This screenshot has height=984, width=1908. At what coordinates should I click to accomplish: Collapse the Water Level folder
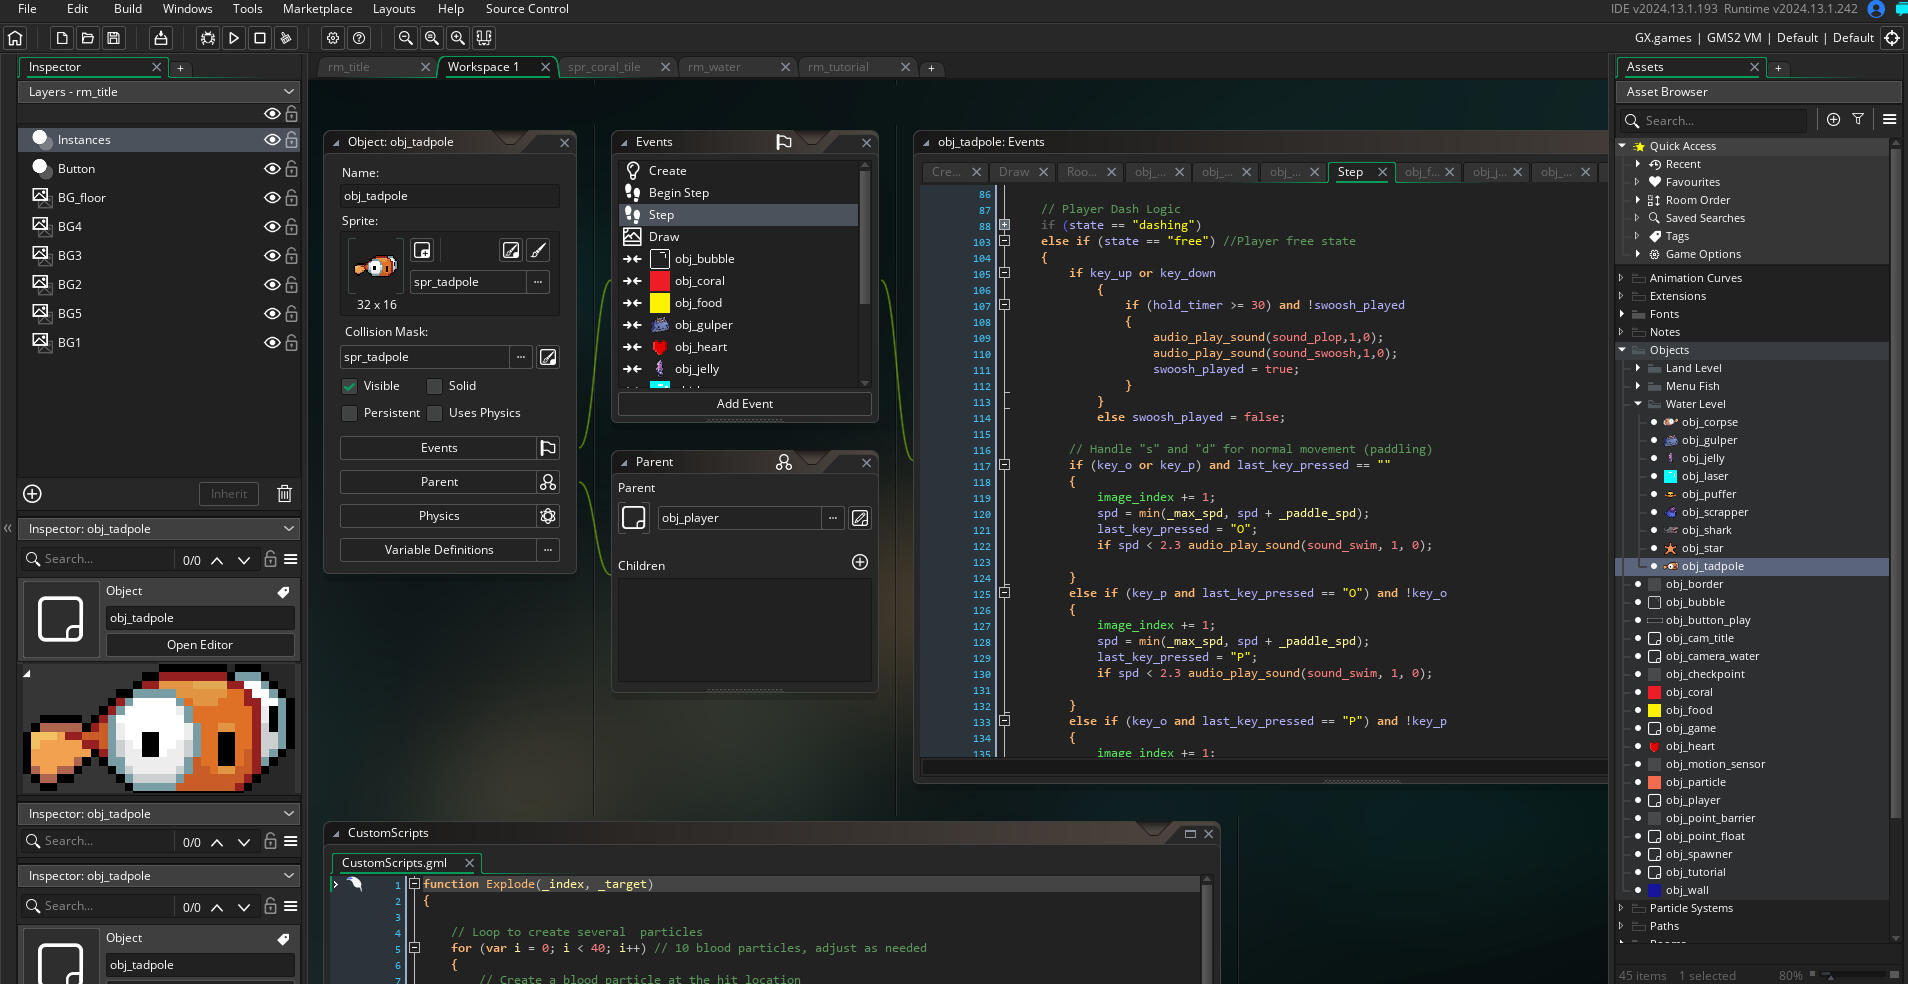1638,404
